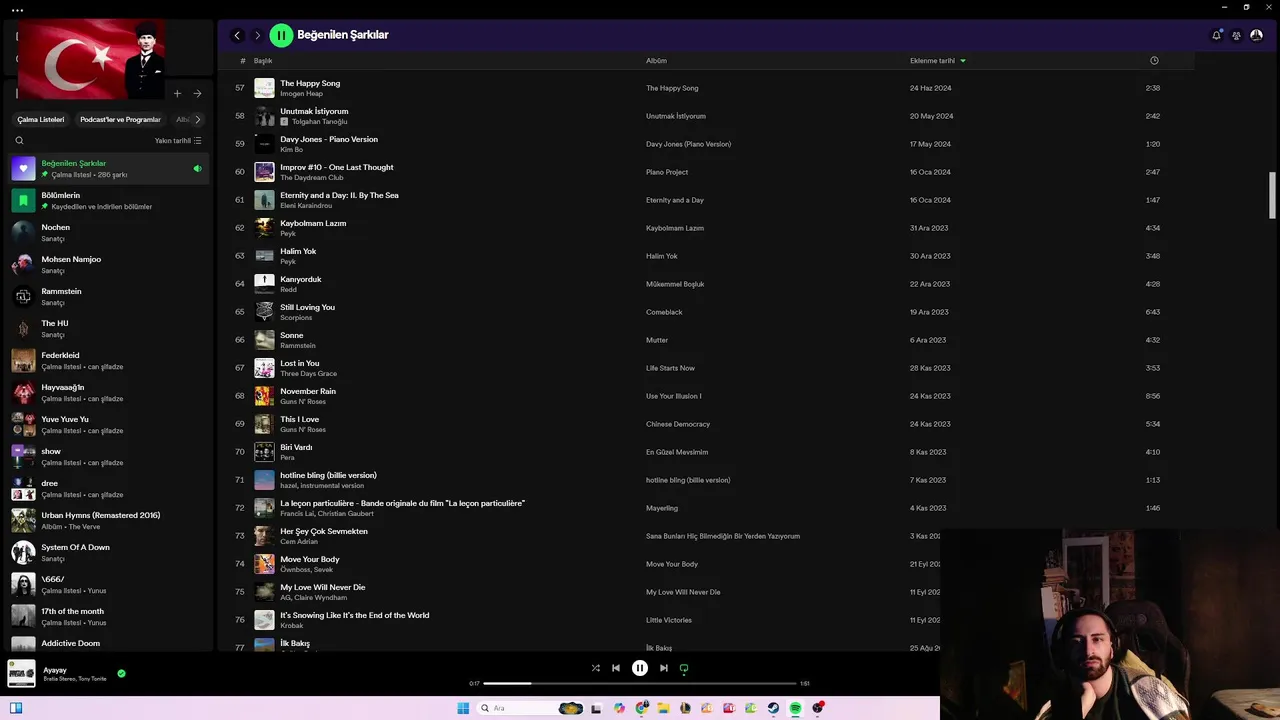Screen dimensions: 1280x720
Task: Click the green saved checkmark next to Ayayay
Action: 121,673
